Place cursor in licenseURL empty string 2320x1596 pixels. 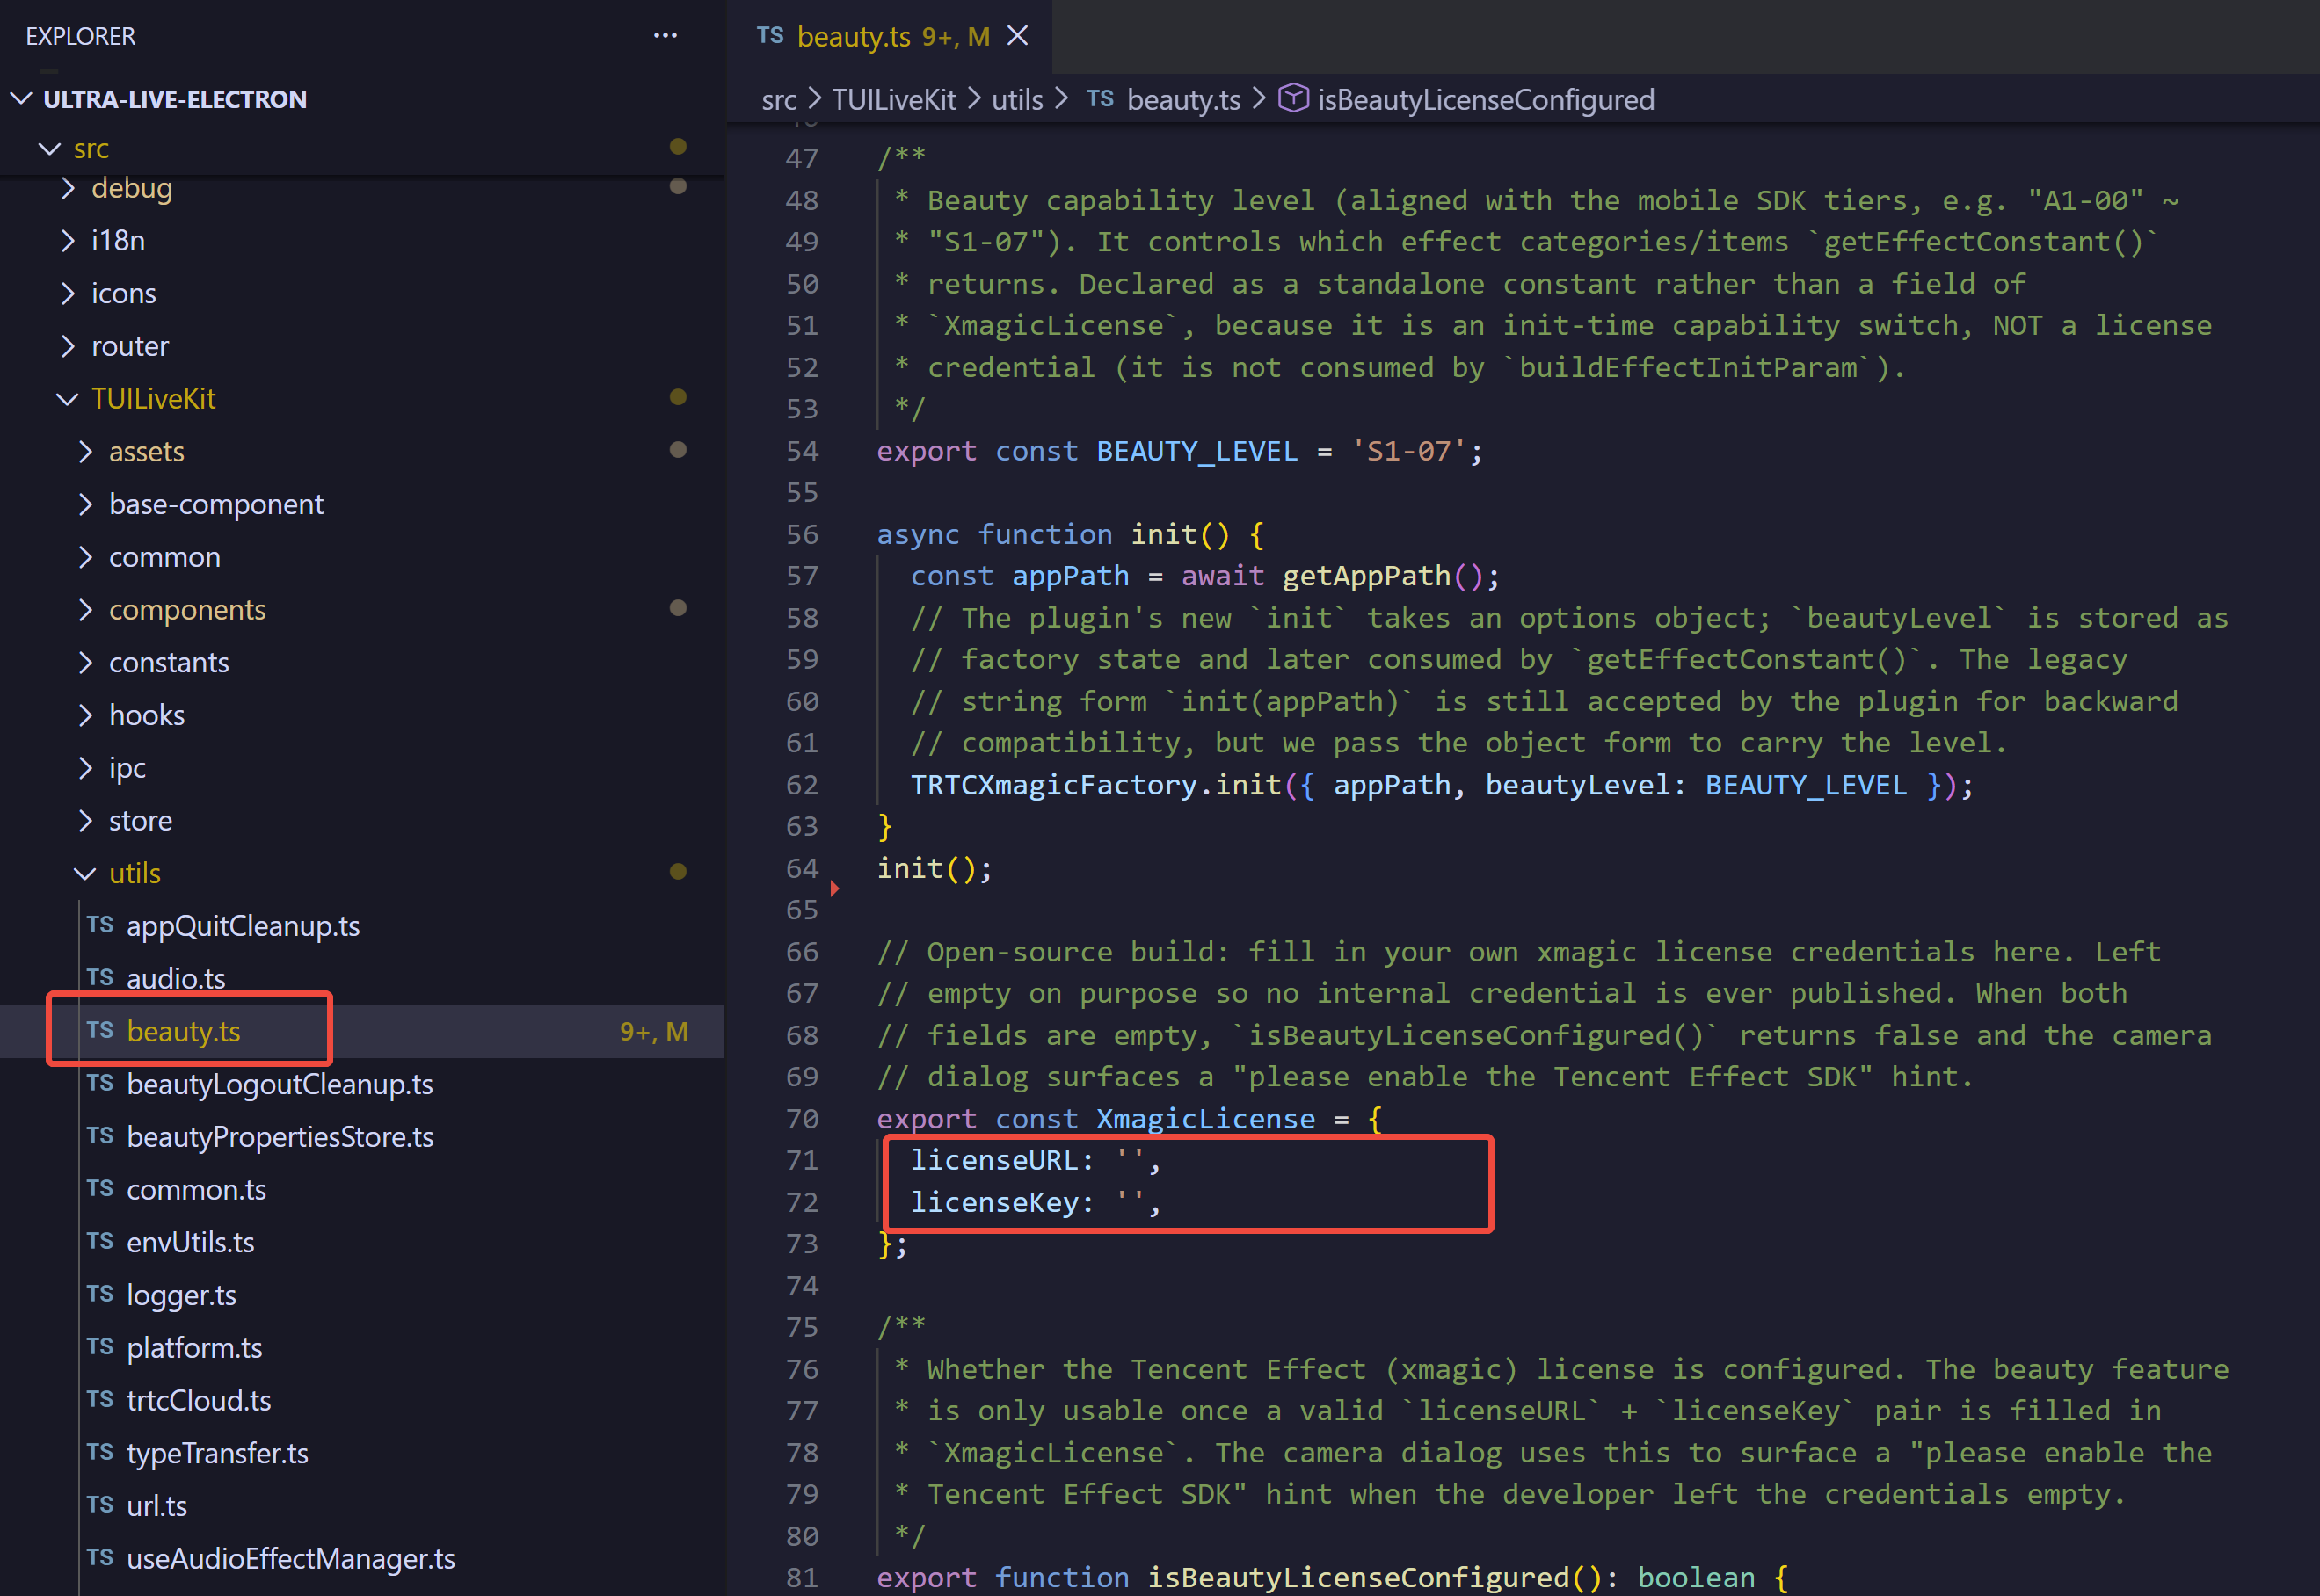point(1130,1160)
